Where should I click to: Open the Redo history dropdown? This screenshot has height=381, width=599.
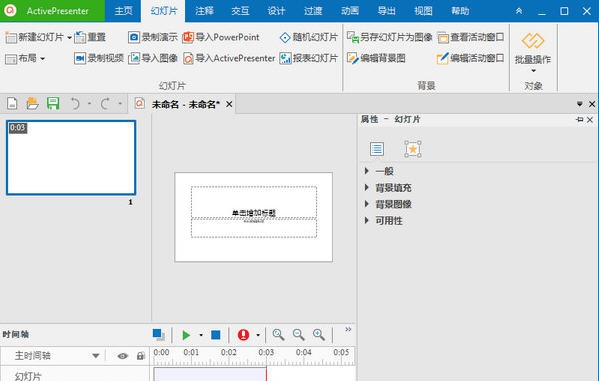pos(120,104)
